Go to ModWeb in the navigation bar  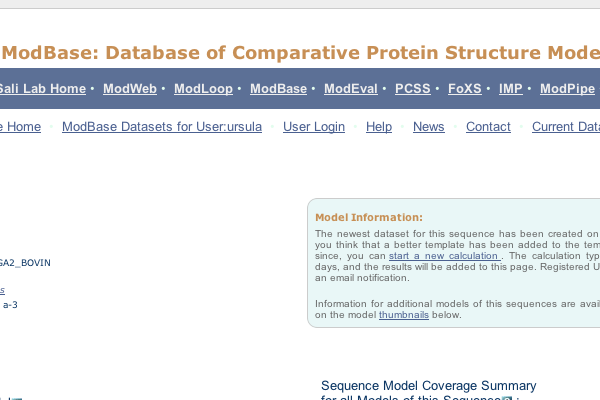point(130,88)
